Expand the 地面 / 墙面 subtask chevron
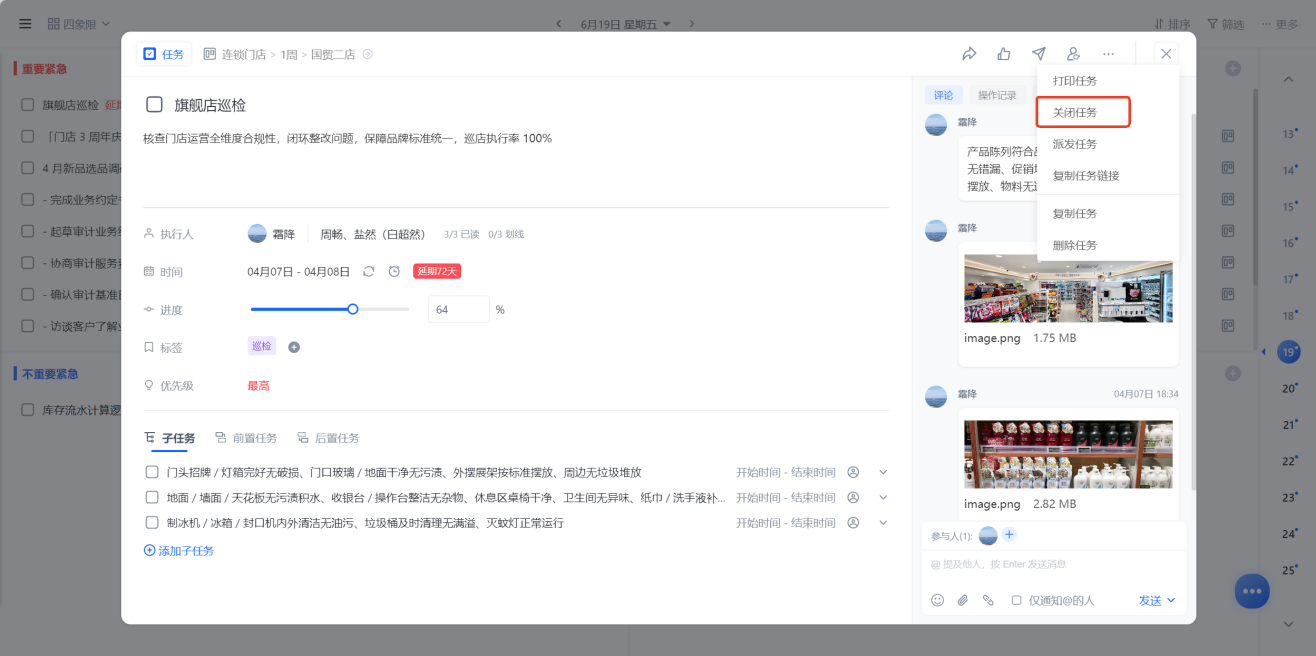The width and height of the screenshot is (1316, 656). tap(883, 497)
